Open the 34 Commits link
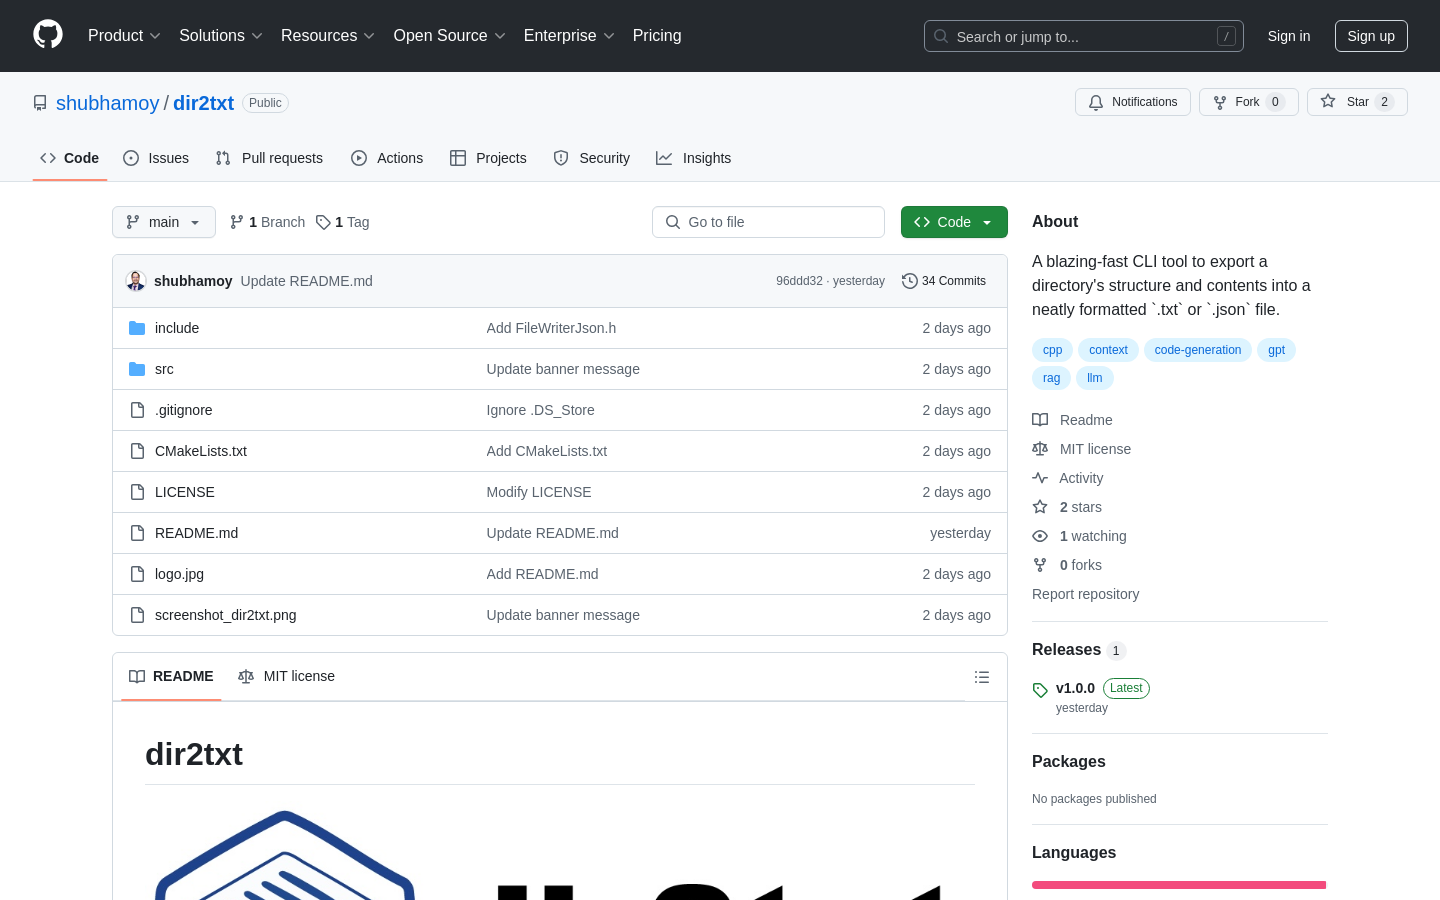 tap(944, 281)
